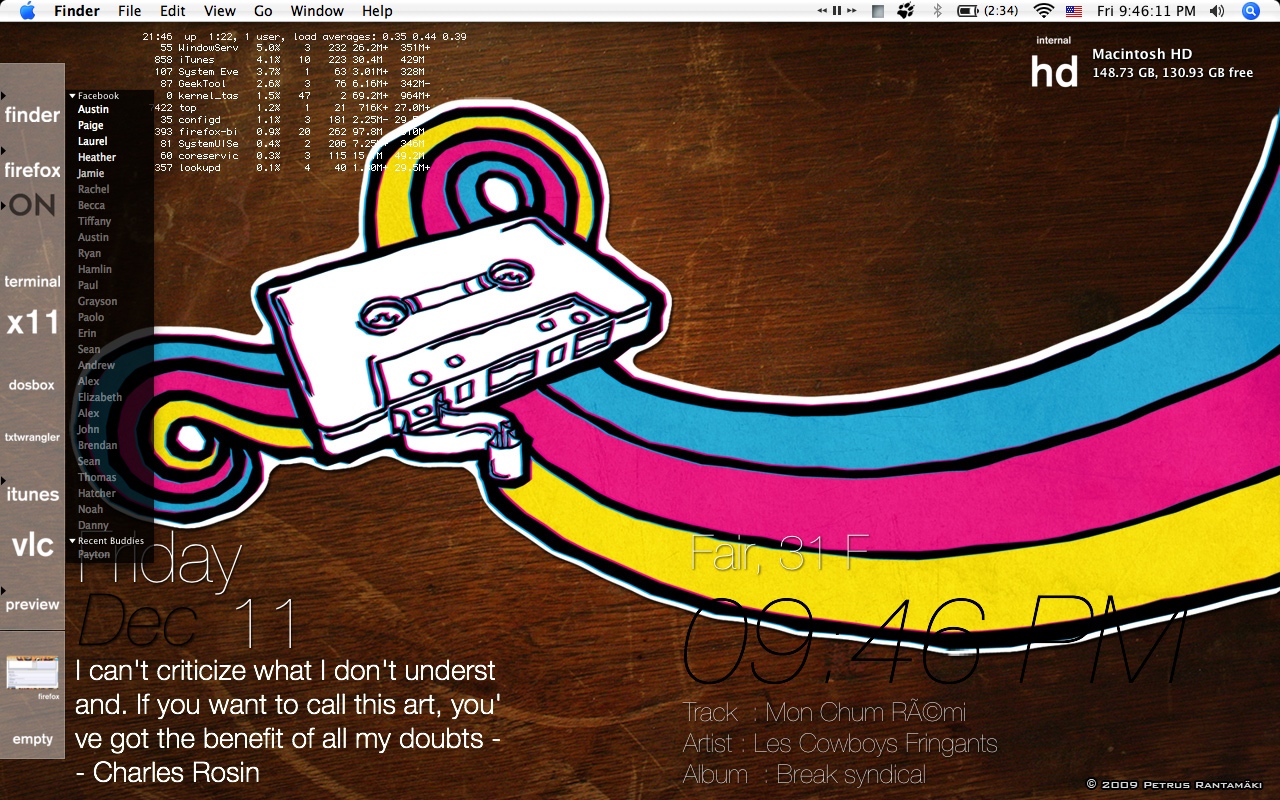Collapse the Facebook buddy group
Image resolution: width=1280 pixels, height=800 pixels.
pyautogui.click(x=73, y=96)
